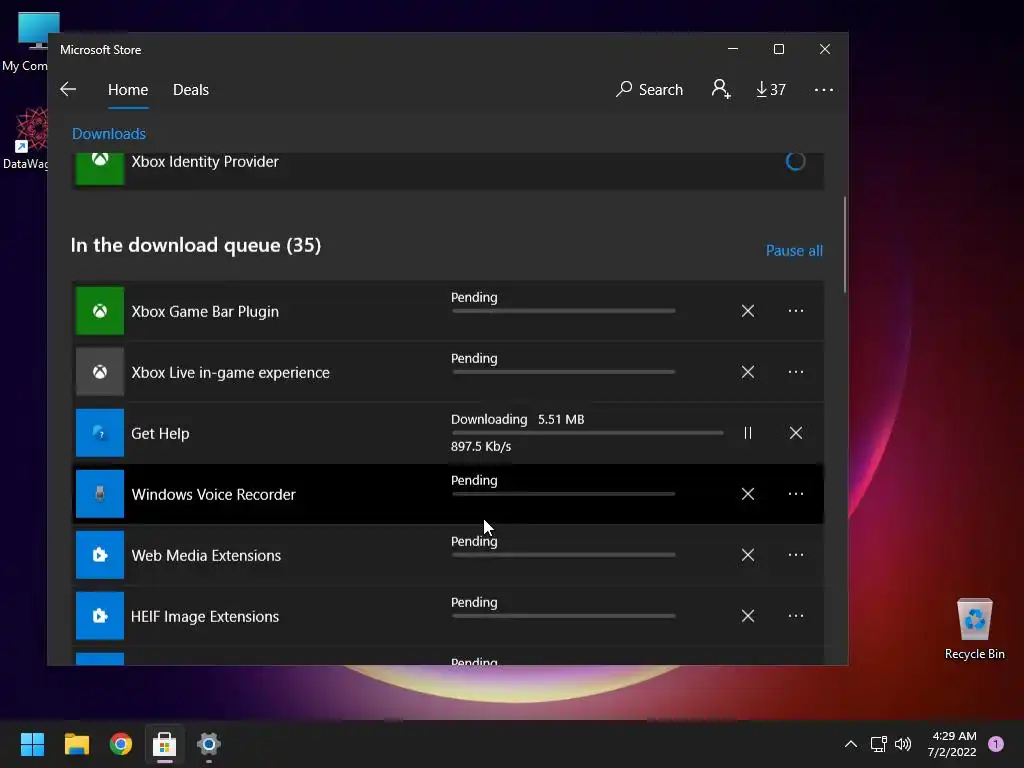Click the Xbox Live in-game experience app icon
Viewport: 1024px width, 768px height.
coord(100,372)
